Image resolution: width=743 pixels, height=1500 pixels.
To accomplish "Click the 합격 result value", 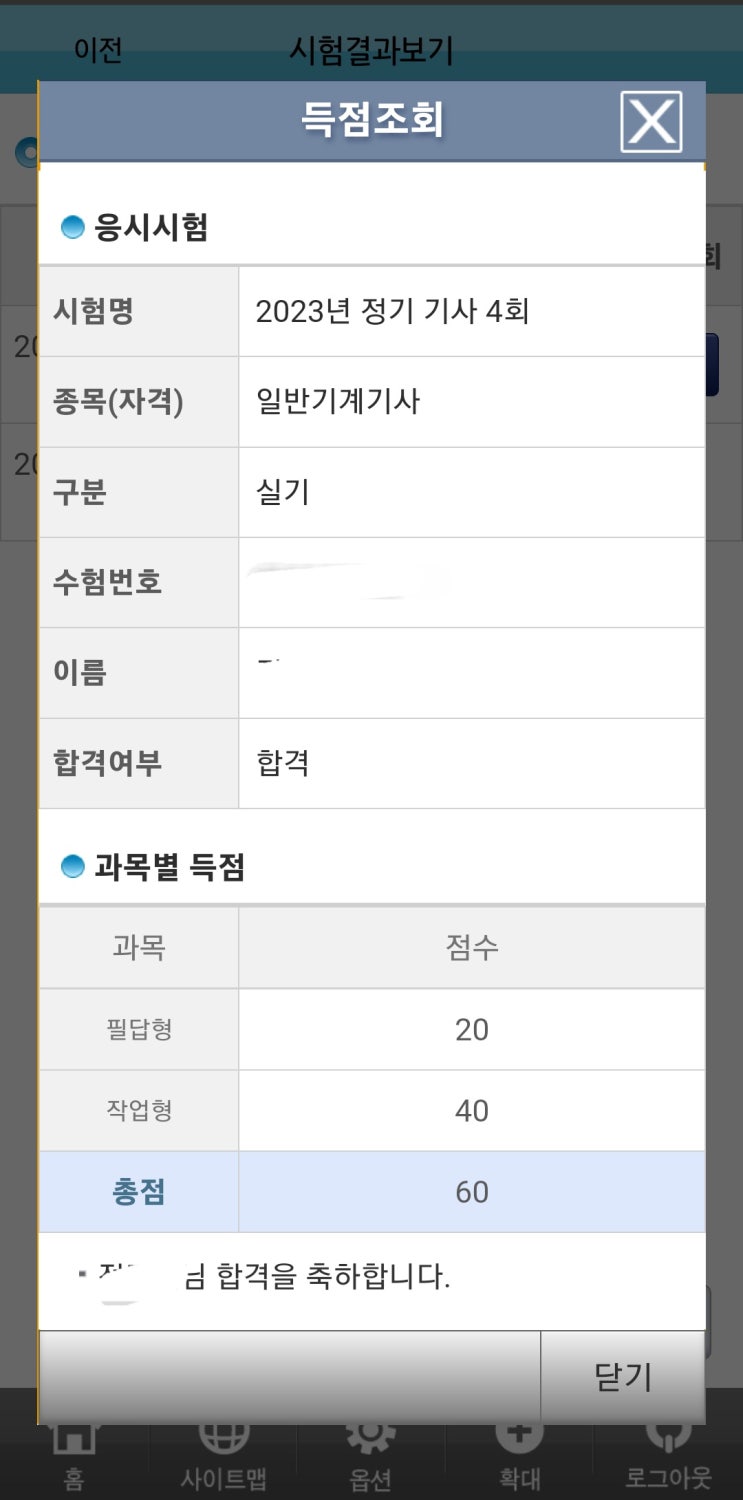I will [283, 763].
